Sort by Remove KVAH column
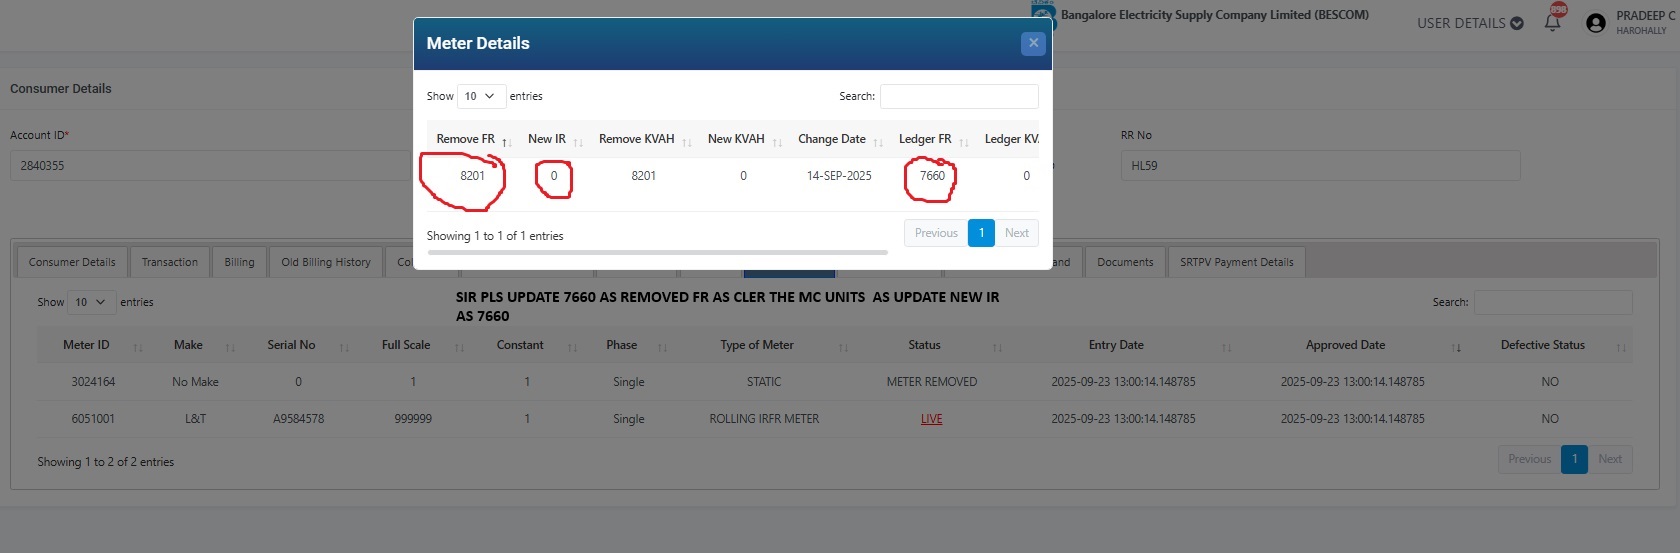 click(x=644, y=139)
